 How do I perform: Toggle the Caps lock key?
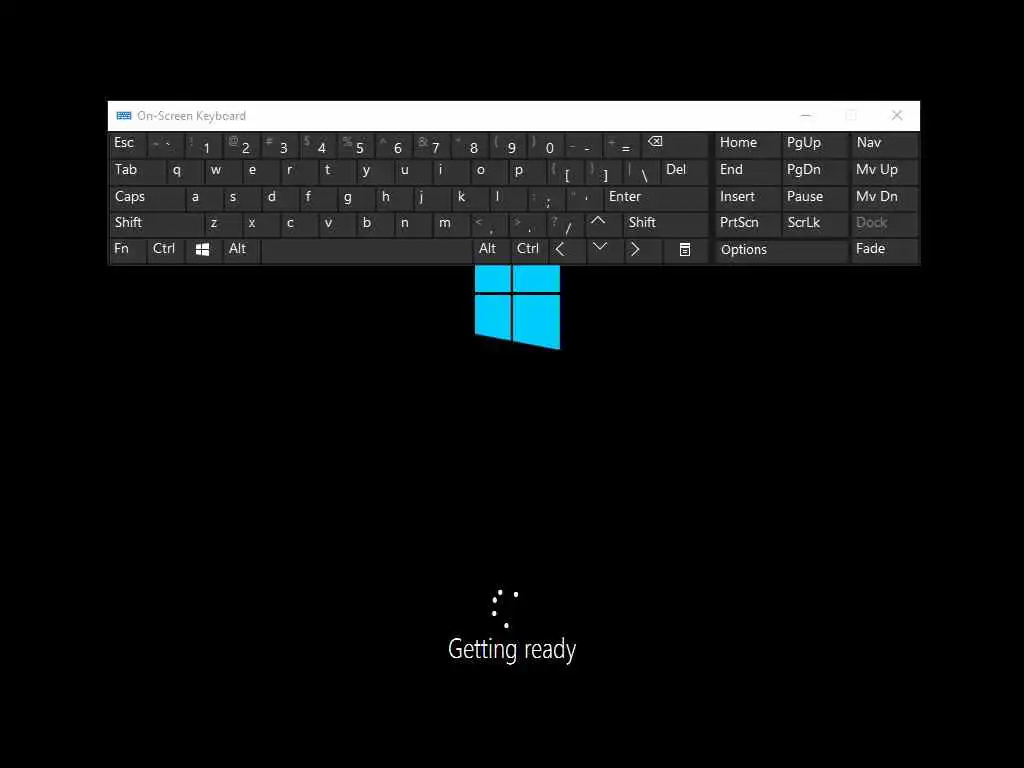146,197
